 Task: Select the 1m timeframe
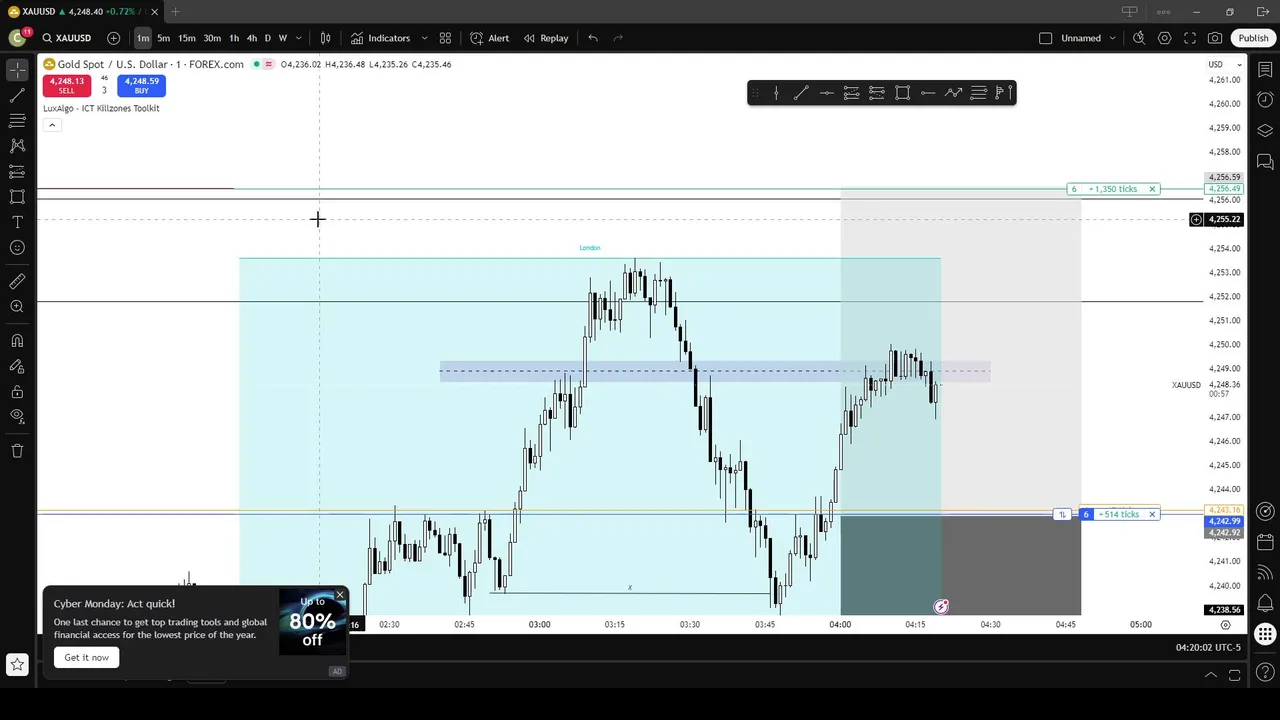point(143,38)
